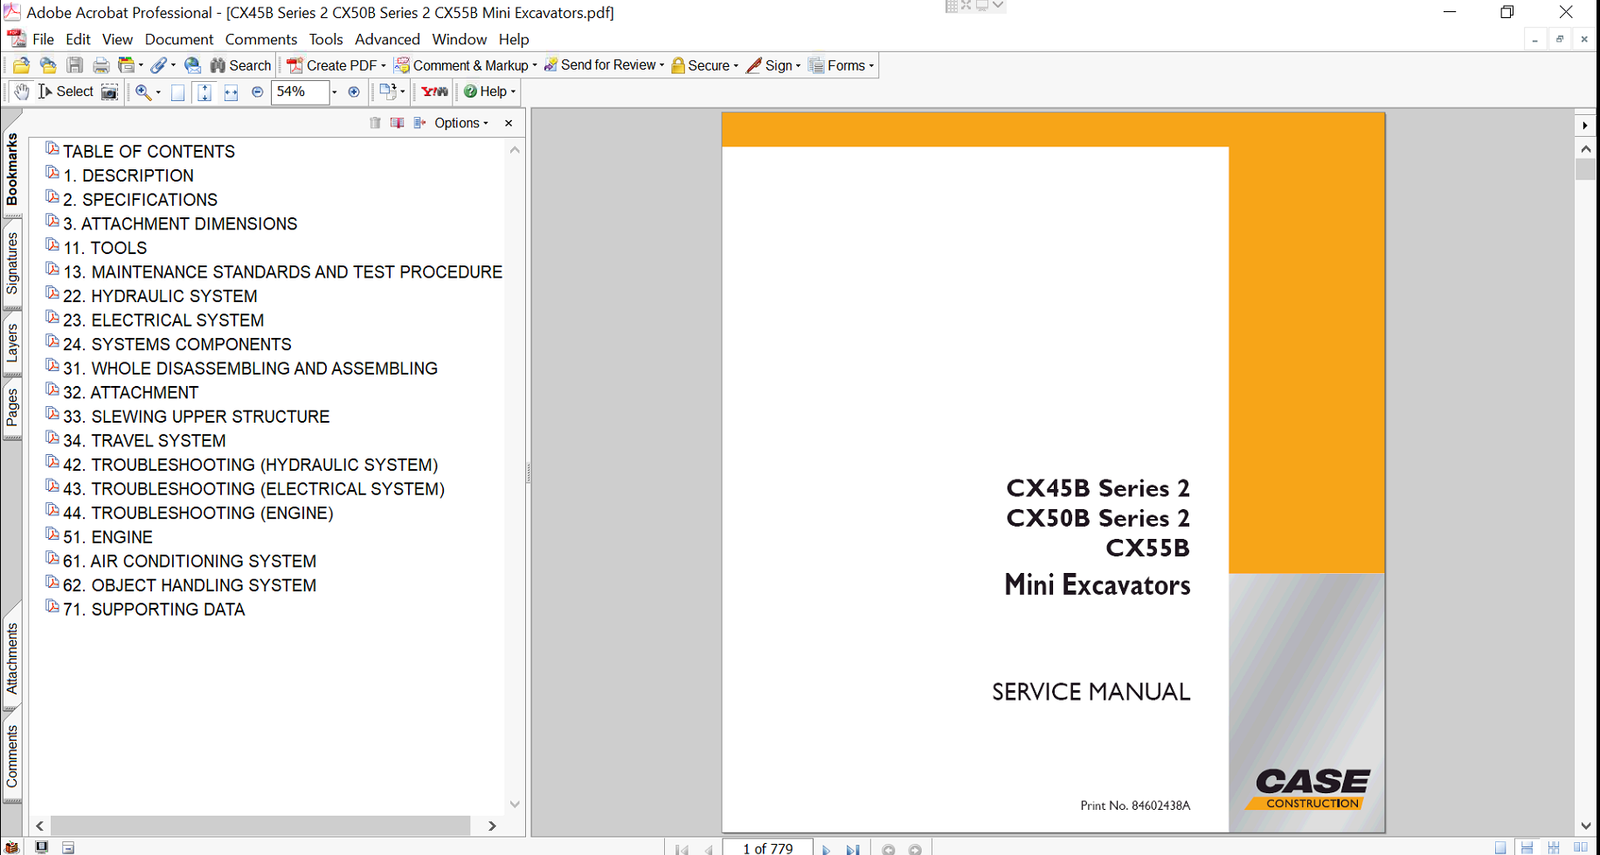Toggle Fit Width view mode
Viewport: 1600px width, 855px height.
point(231,92)
